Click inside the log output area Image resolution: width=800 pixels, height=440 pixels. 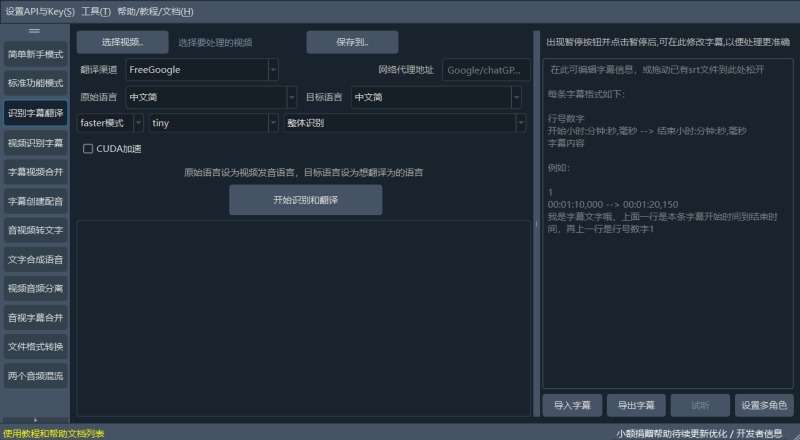pyautogui.click(x=304, y=318)
